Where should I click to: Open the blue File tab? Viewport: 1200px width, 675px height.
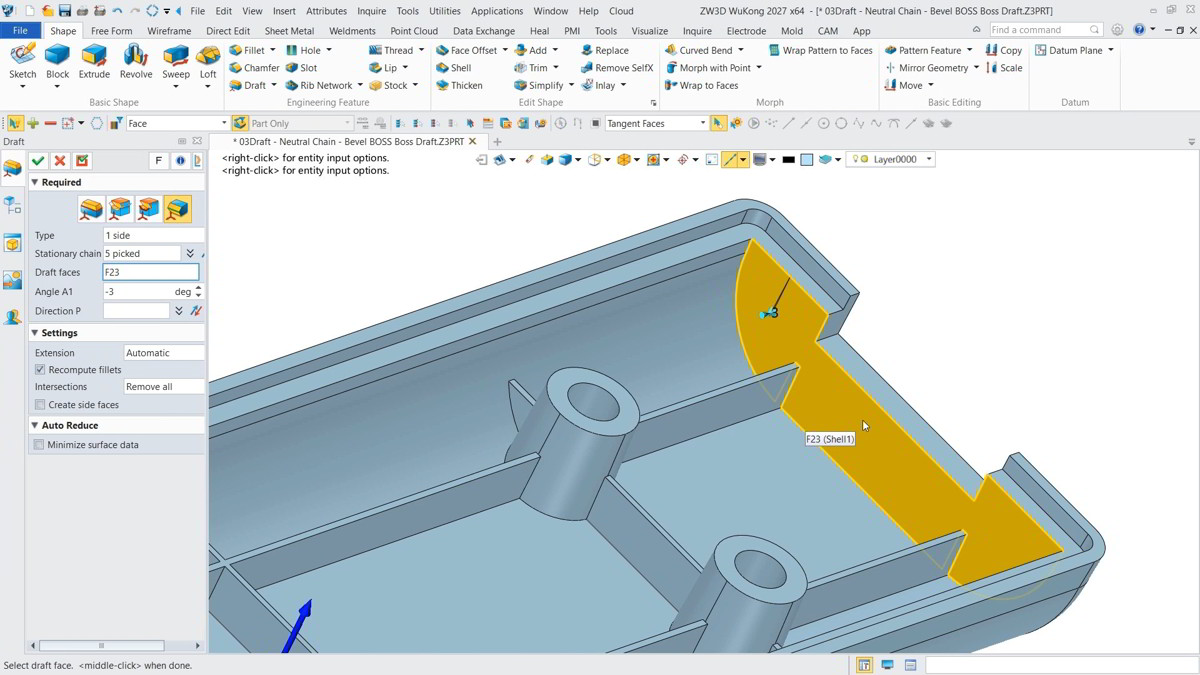(20, 31)
